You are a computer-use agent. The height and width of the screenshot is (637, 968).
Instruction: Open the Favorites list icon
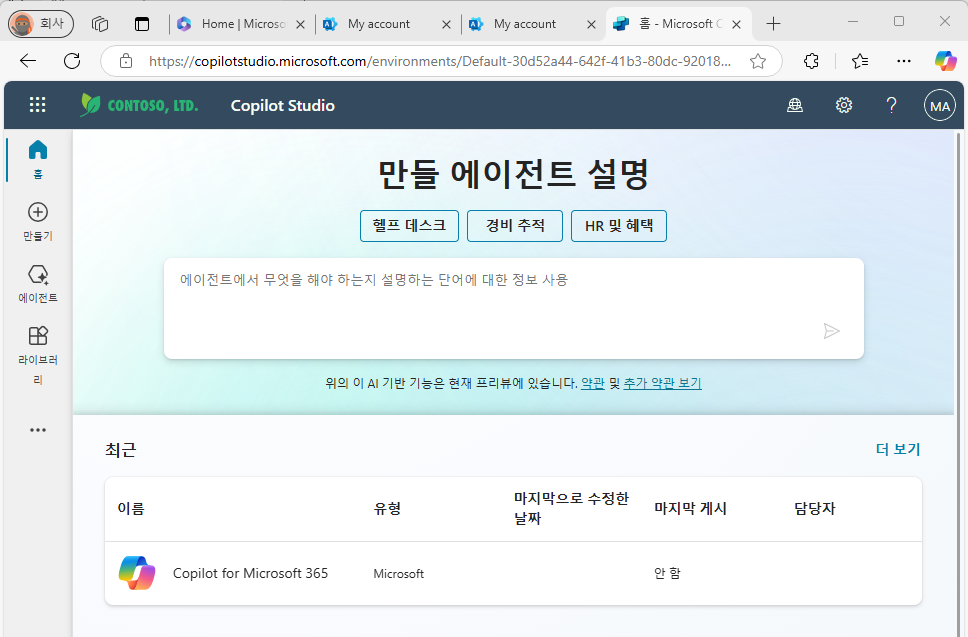pos(860,60)
